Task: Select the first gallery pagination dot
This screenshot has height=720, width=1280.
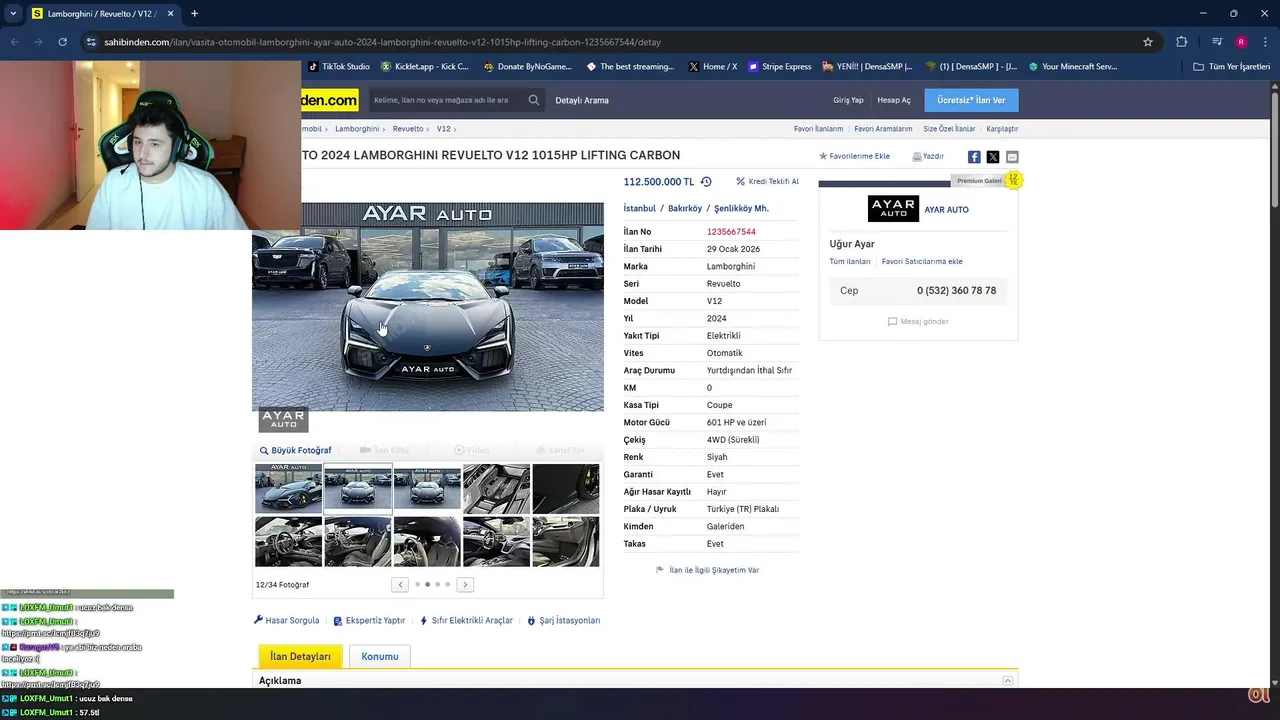Action: pos(417,584)
